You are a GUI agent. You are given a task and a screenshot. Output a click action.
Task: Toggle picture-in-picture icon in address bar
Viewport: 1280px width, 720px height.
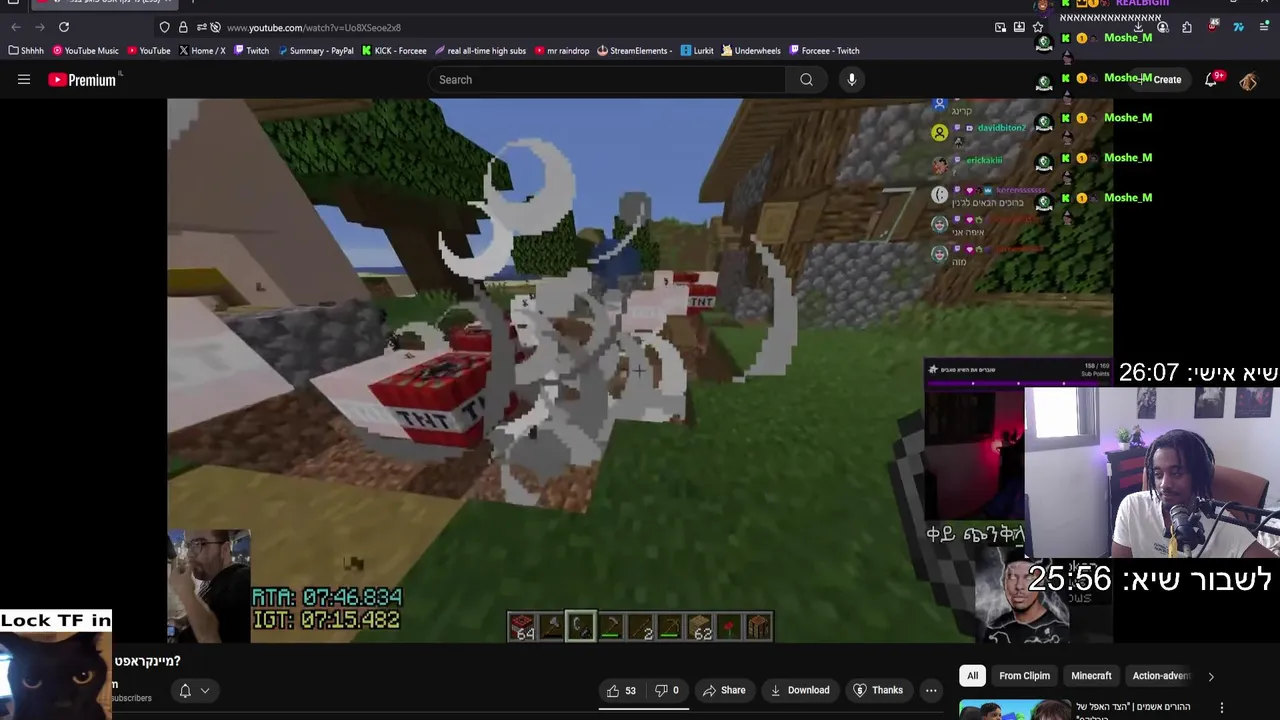[x=1000, y=27]
